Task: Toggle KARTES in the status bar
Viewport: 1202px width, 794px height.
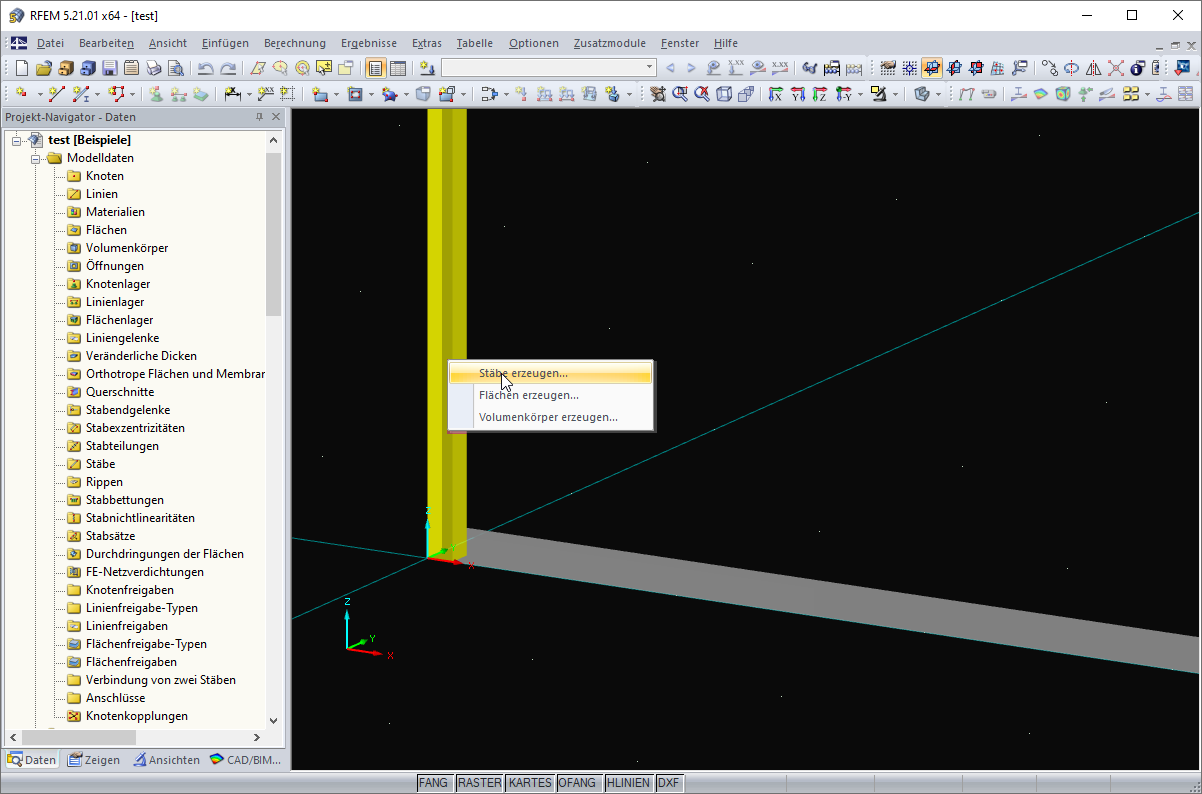Action: (x=529, y=783)
